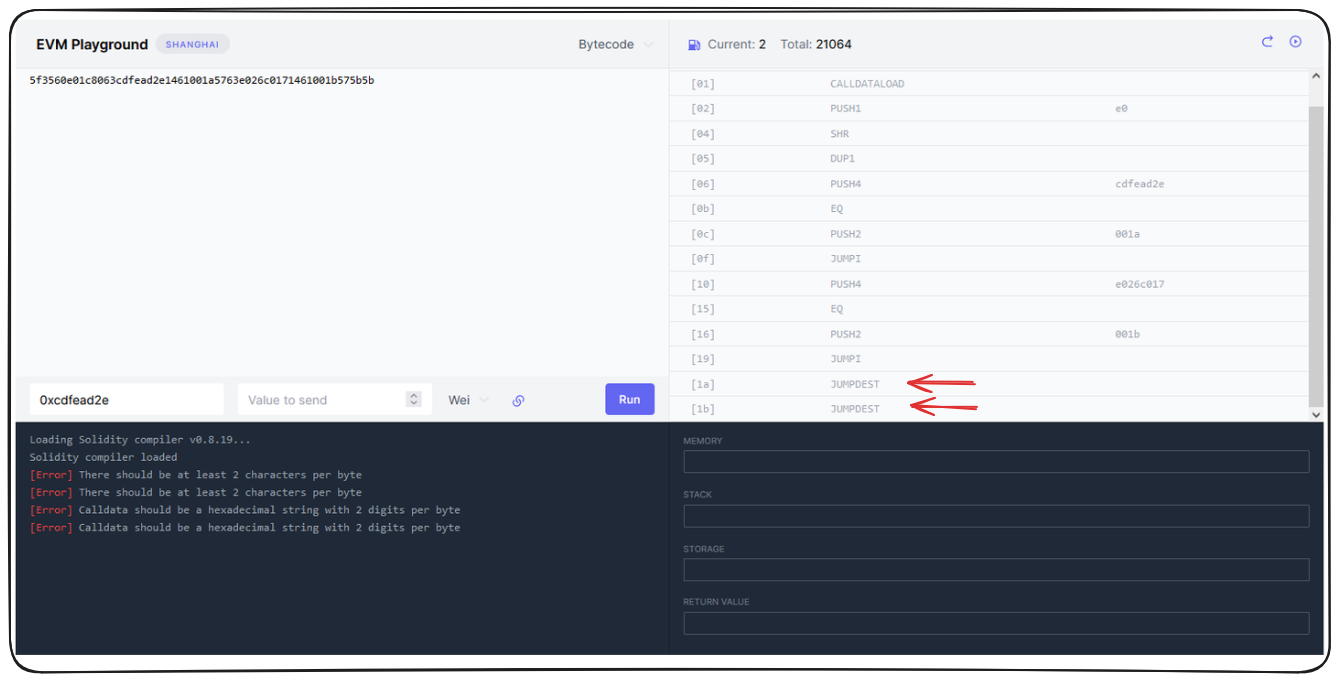Select the CALLDATALOAD instruction row
The image size is (1339, 682).
866,84
